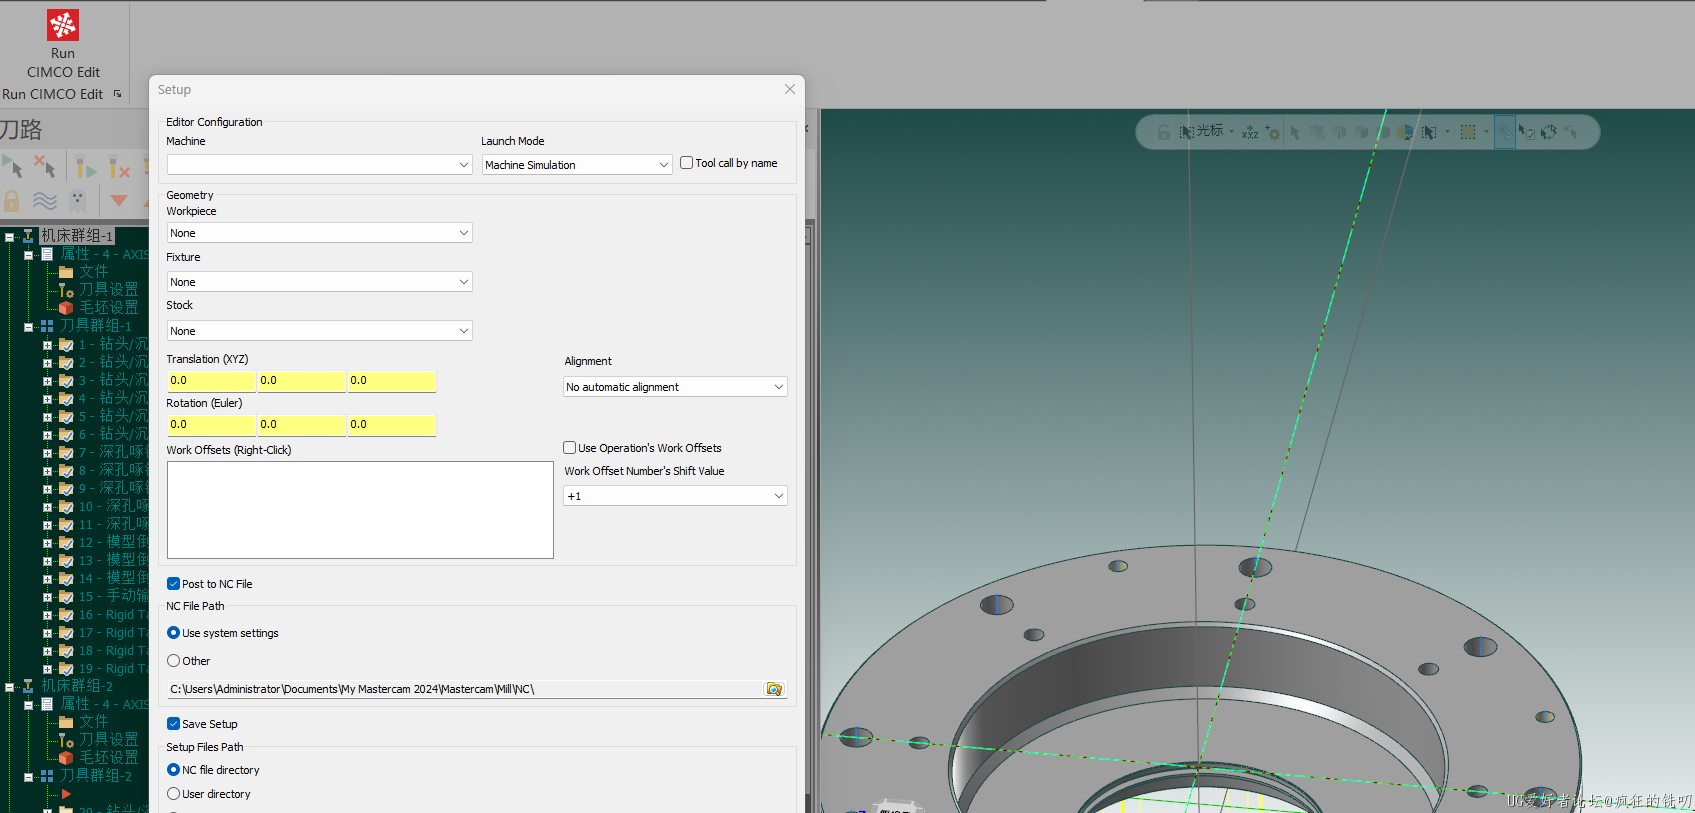Click the NC file path text field

point(465,689)
